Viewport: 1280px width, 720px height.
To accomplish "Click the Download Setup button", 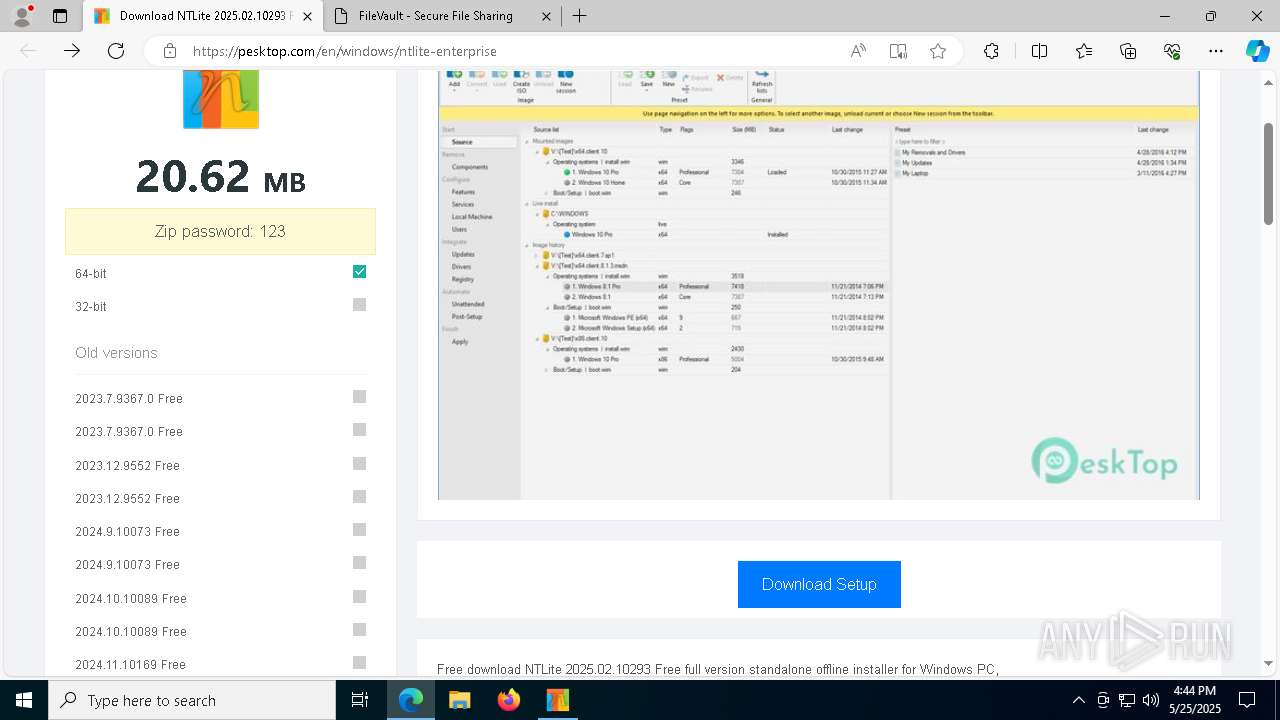I will pos(819,584).
